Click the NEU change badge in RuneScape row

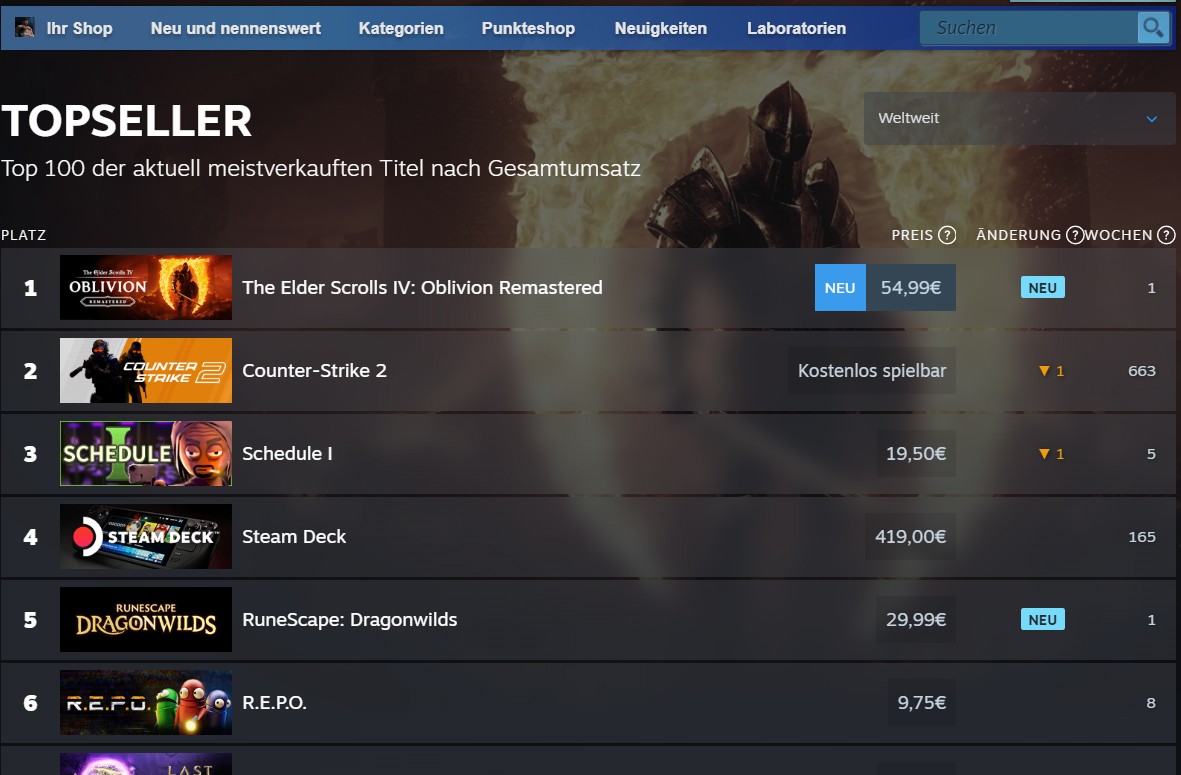coord(1042,620)
